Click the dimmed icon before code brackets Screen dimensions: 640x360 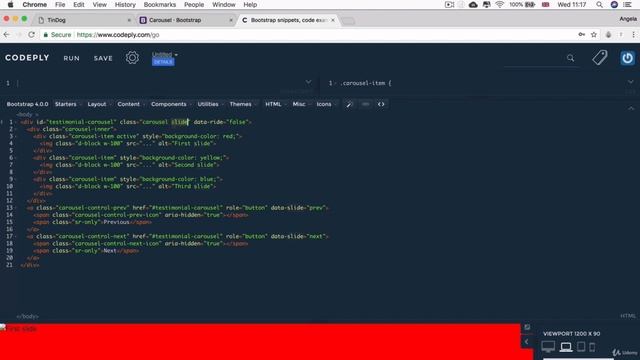coord(365,104)
